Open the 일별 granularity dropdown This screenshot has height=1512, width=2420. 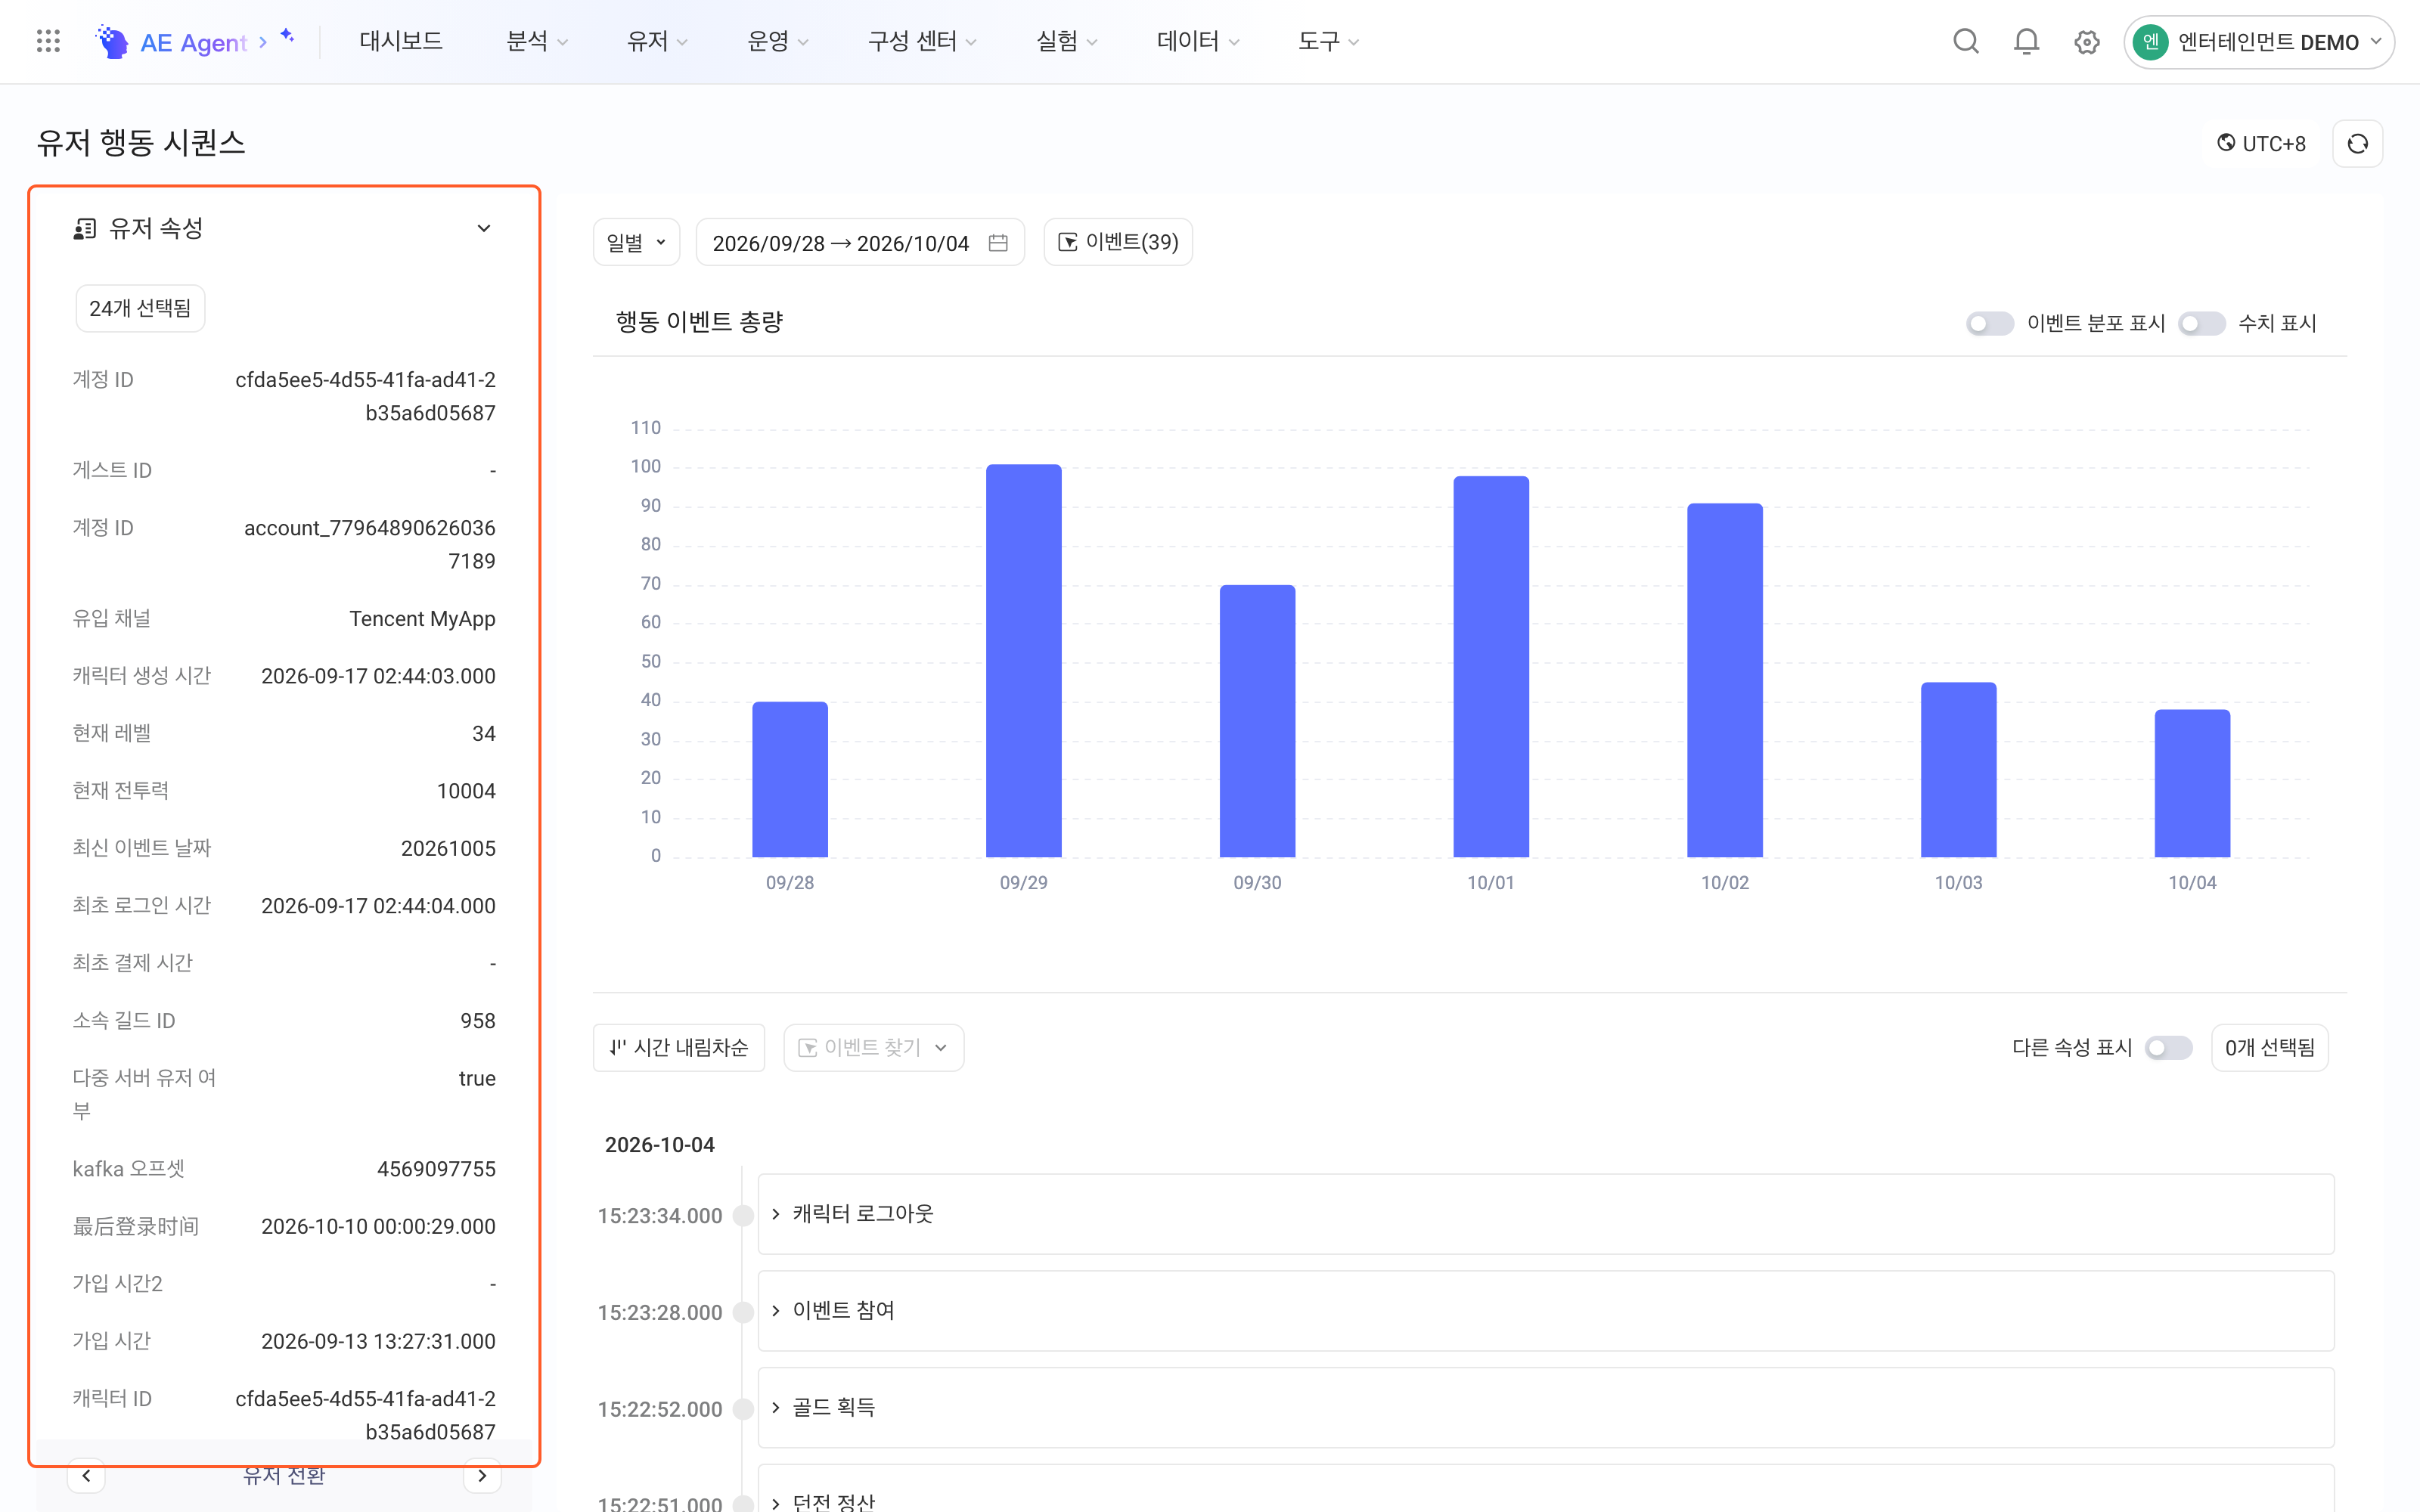pos(636,243)
